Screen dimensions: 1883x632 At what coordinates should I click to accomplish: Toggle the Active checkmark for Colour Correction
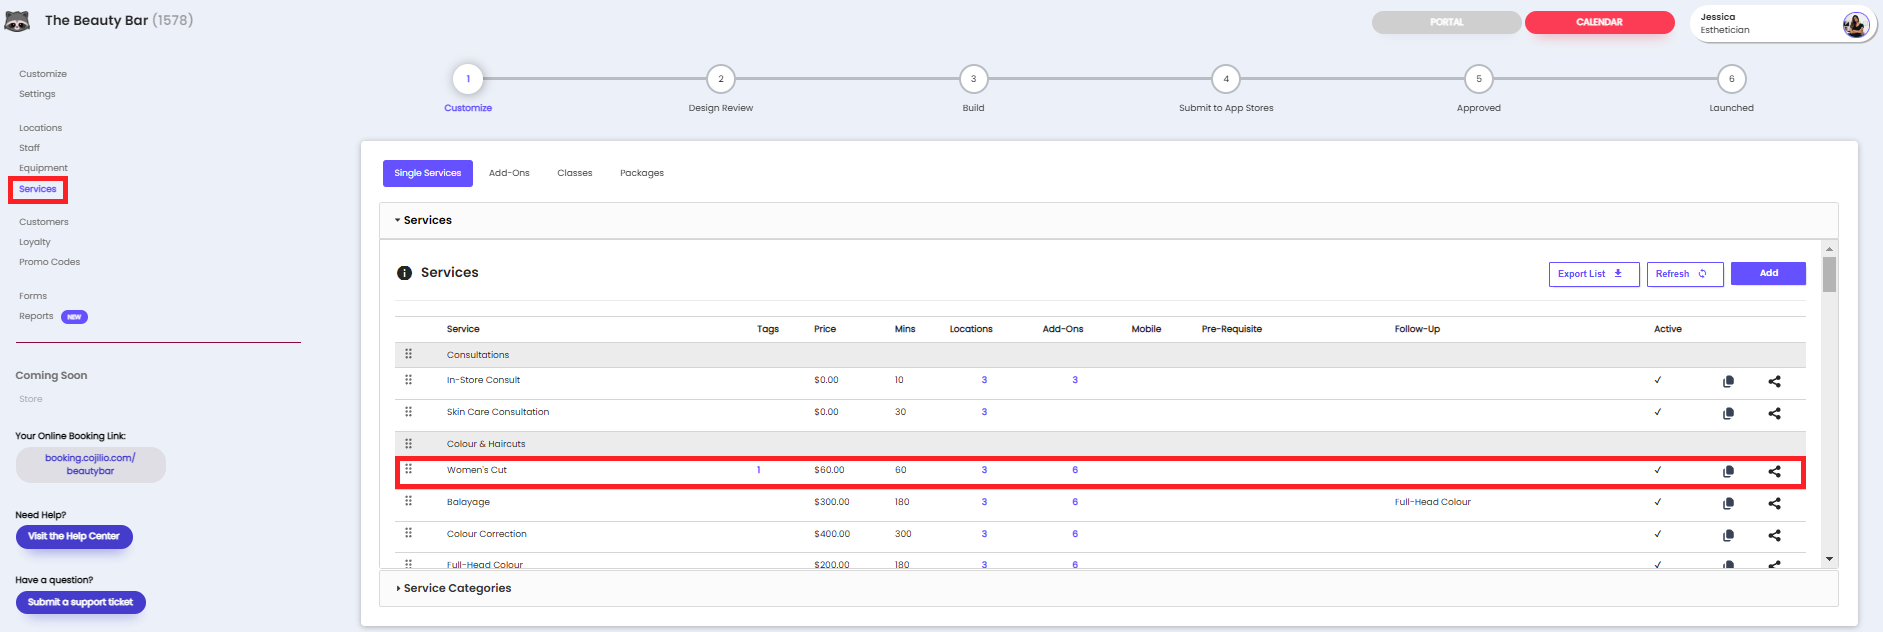(1658, 534)
